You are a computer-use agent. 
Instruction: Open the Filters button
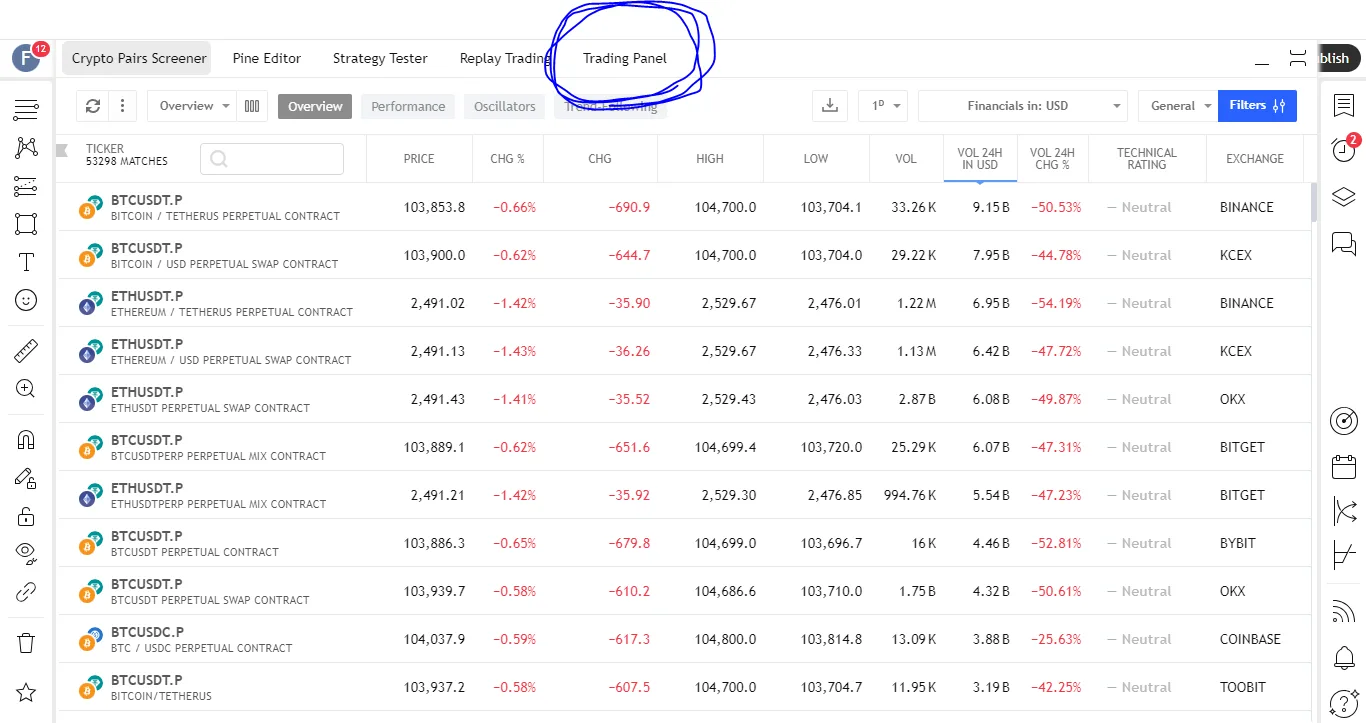[x=1257, y=106]
